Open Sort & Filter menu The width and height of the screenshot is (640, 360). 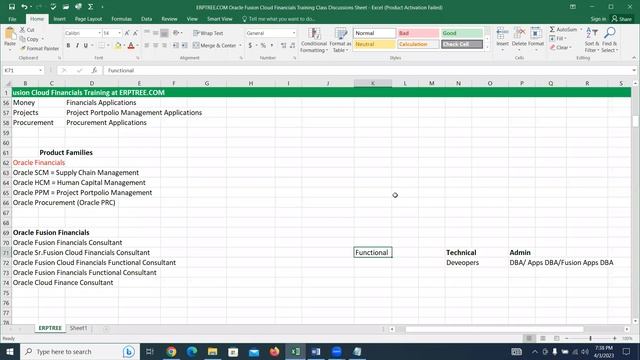[x=591, y=40]
